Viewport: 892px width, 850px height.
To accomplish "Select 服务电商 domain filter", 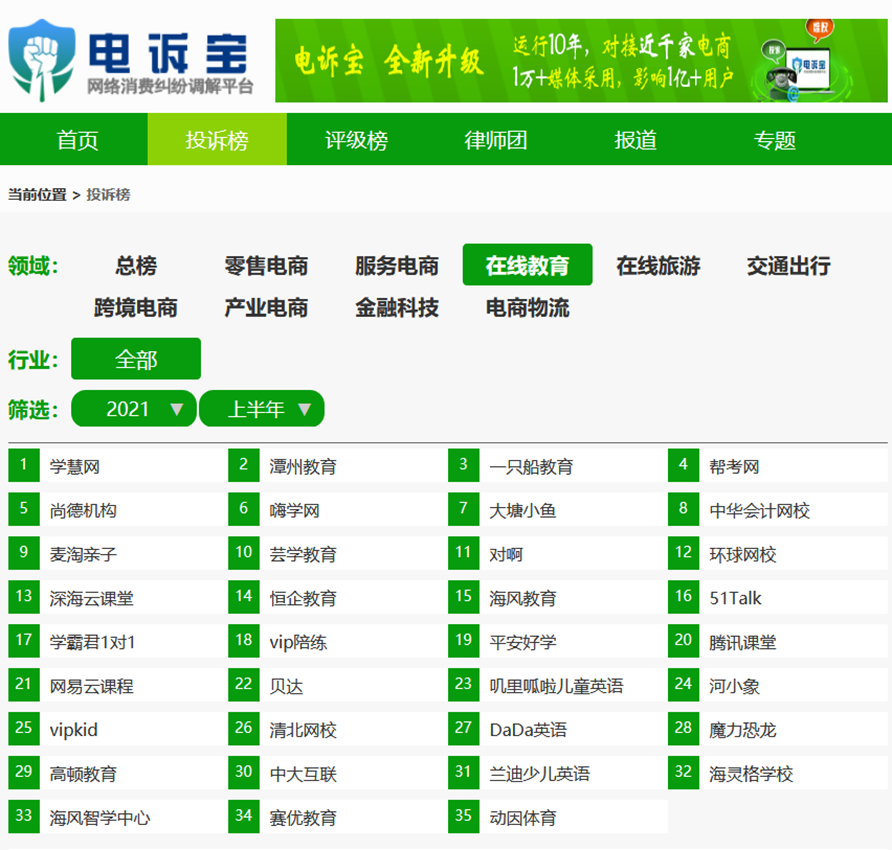I will pos(397,266).
